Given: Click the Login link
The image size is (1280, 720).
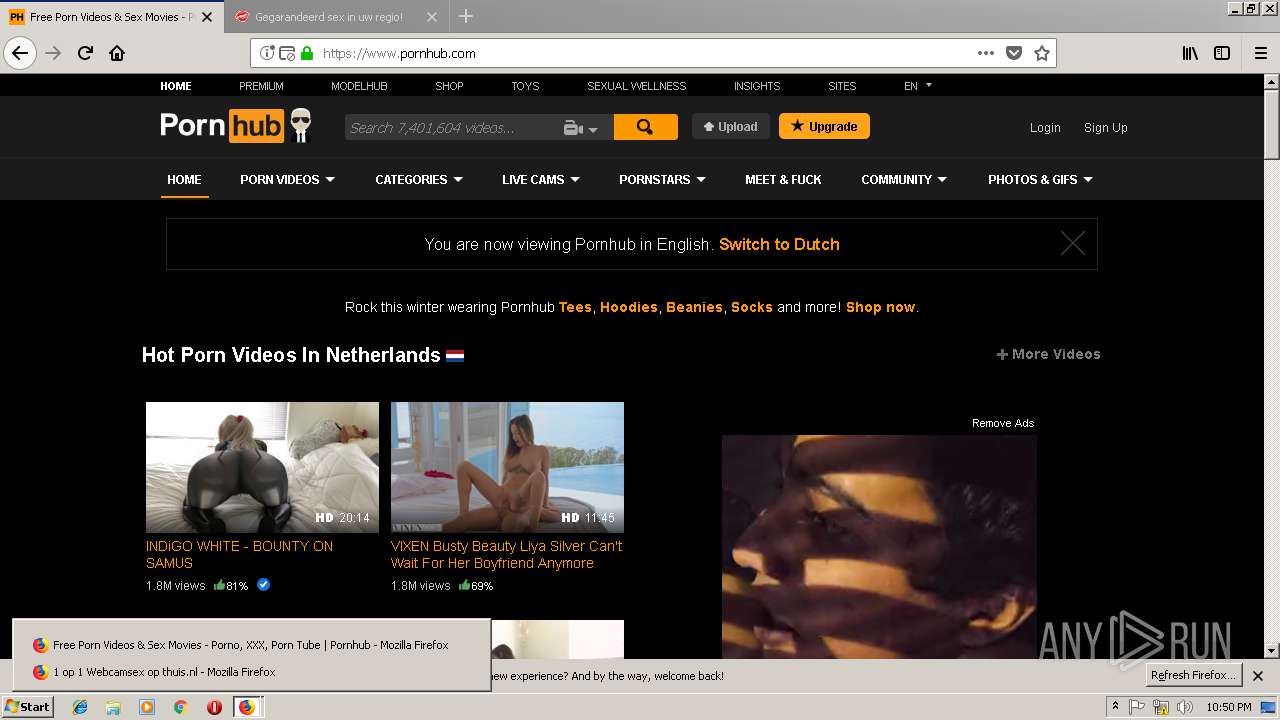Looking at the screenshot, I should tap(1045, 128).
